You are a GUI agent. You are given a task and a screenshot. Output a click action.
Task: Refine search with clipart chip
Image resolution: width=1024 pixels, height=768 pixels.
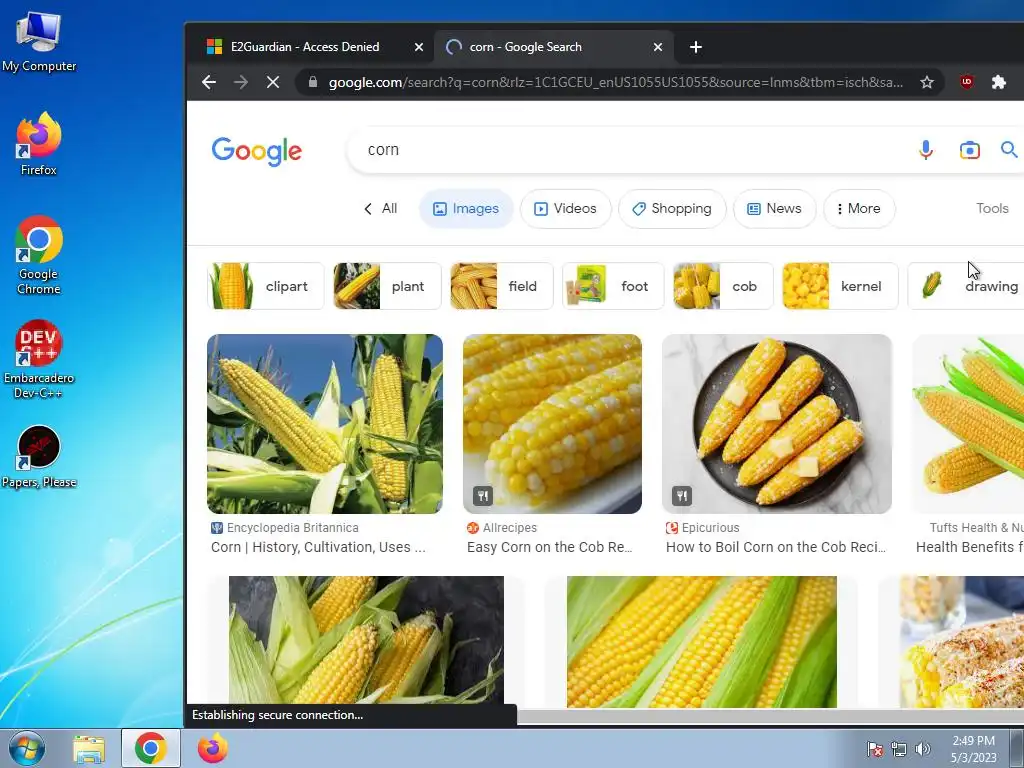click(x=265, y=286)
